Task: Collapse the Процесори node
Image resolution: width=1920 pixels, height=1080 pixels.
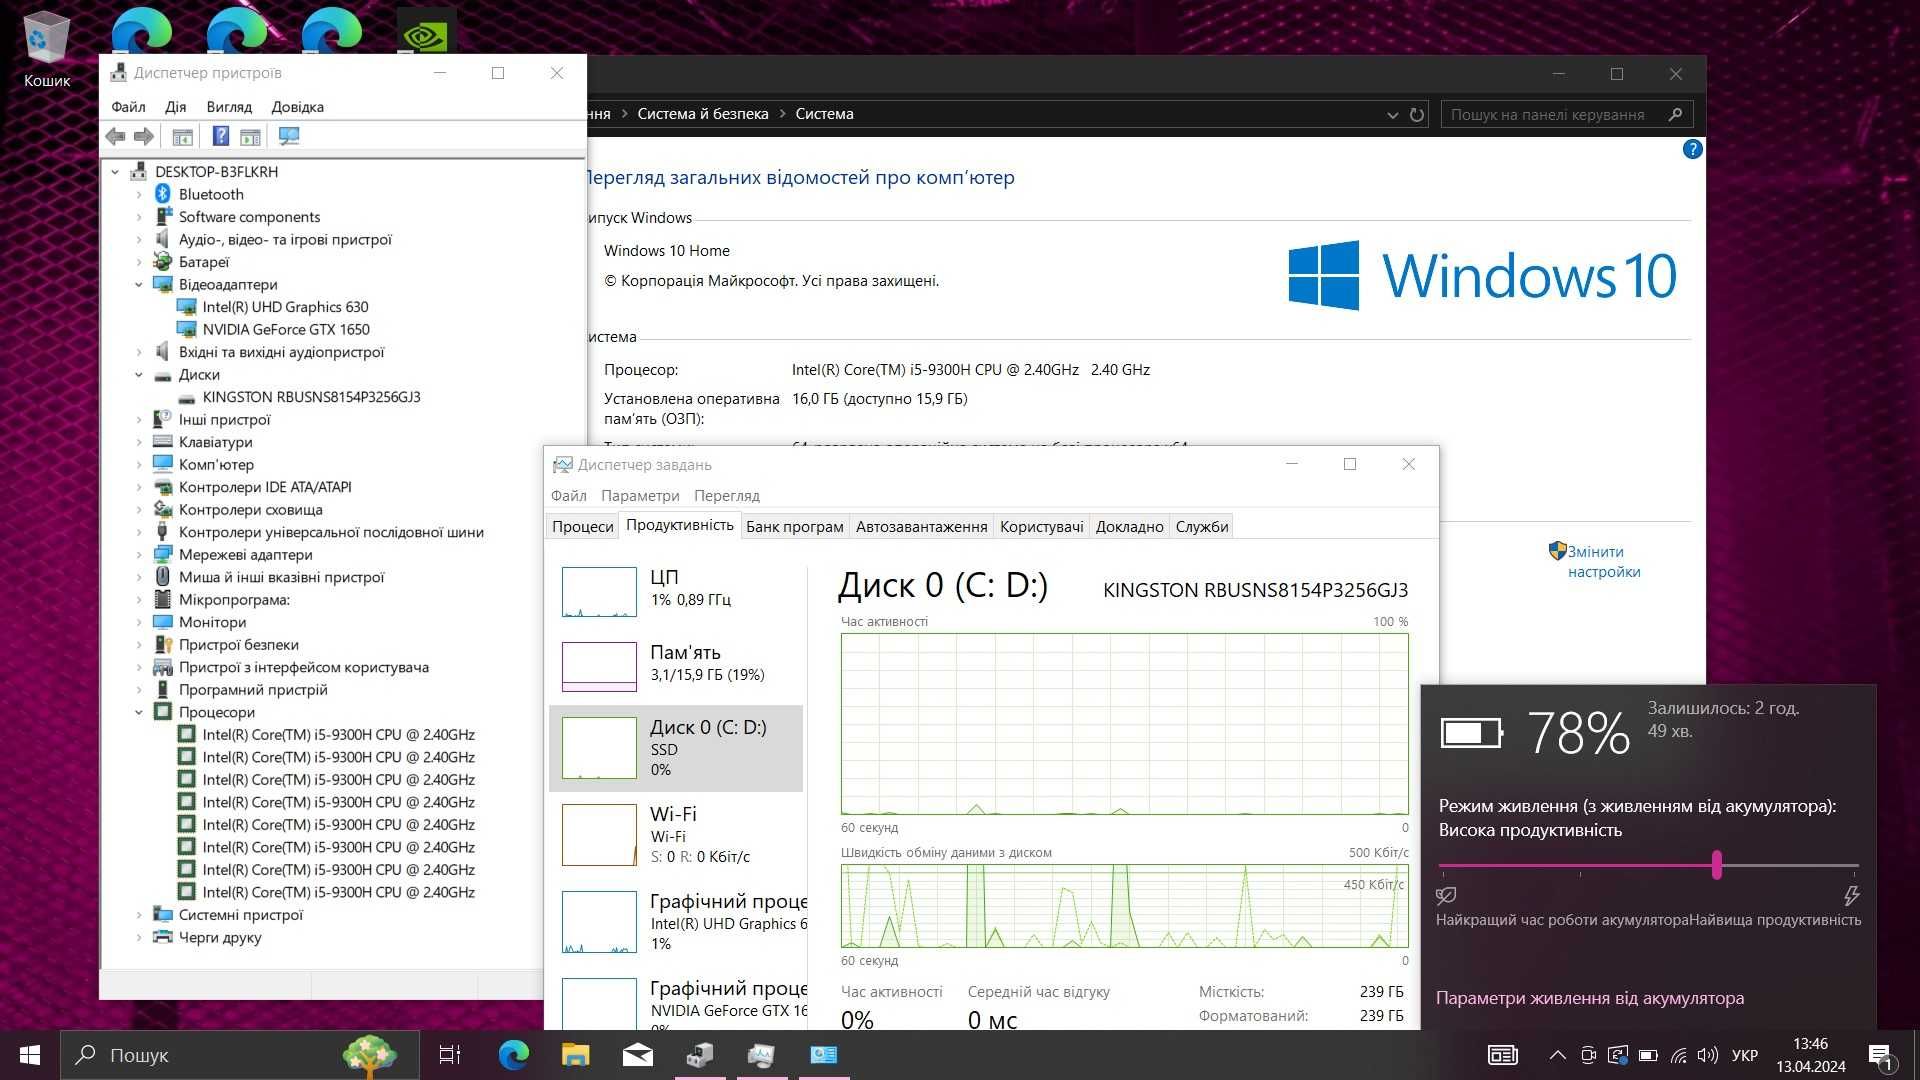Action: tap(139, 713)
